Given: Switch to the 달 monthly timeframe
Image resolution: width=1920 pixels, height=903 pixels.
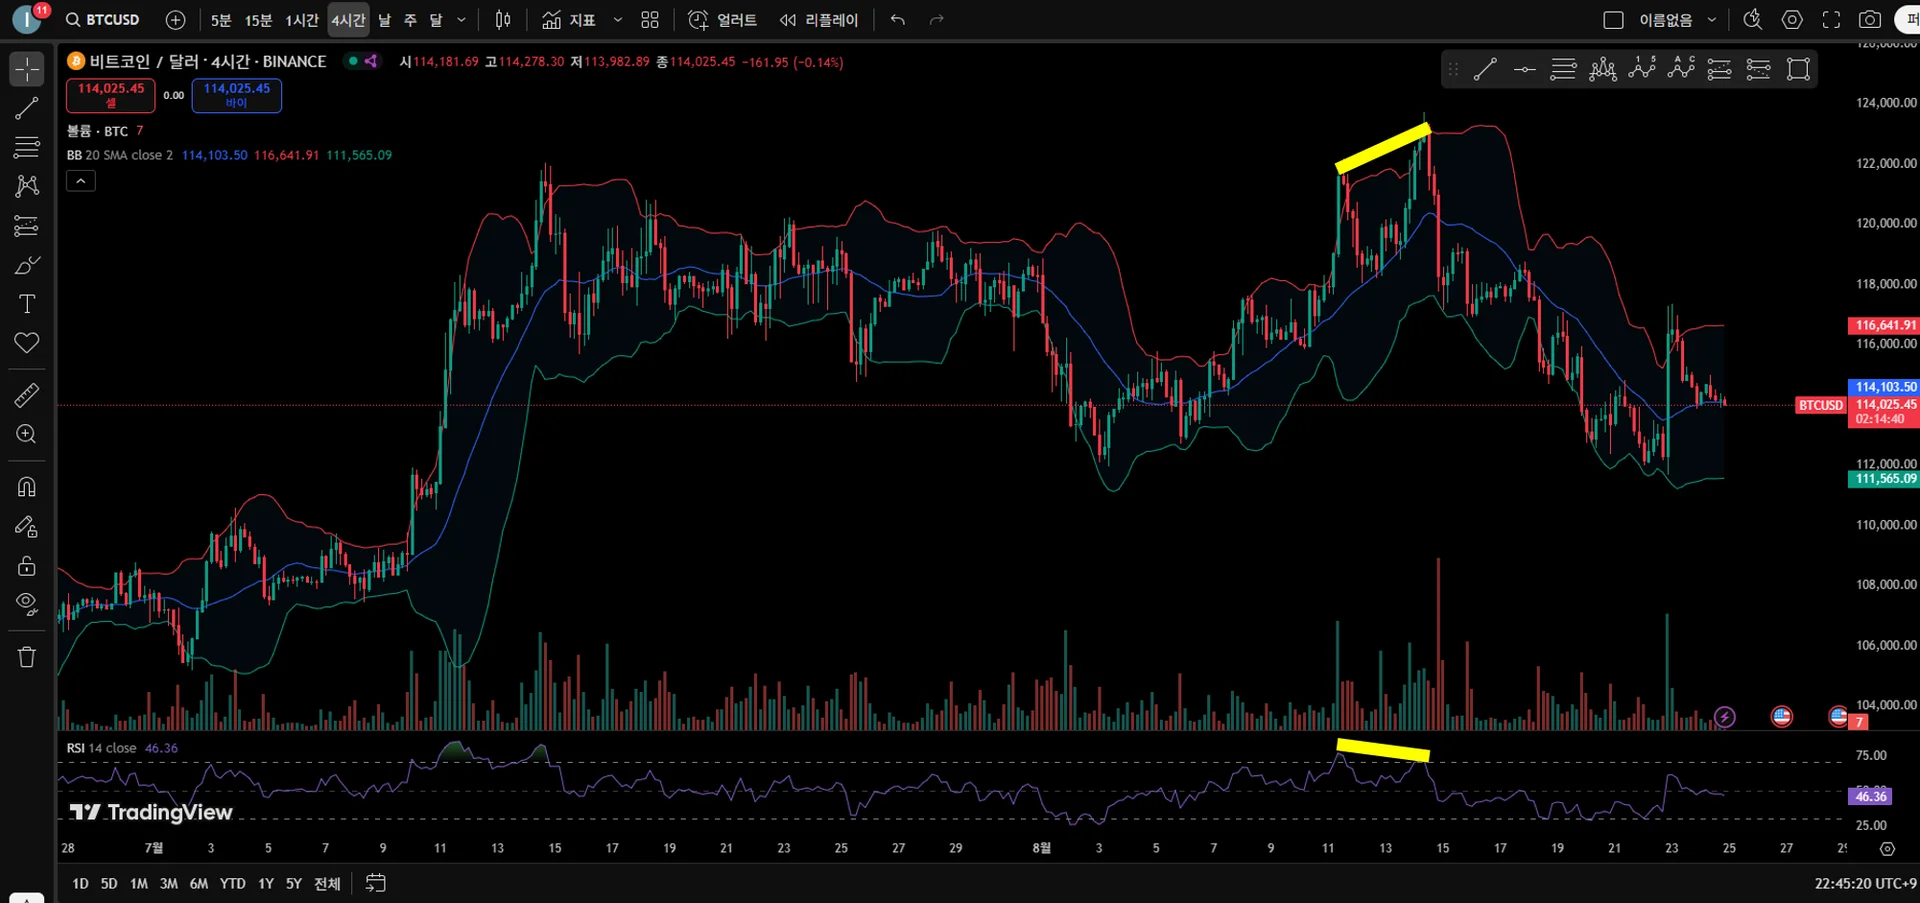Looking at the screenshot, I should click(x=436, y=20).
